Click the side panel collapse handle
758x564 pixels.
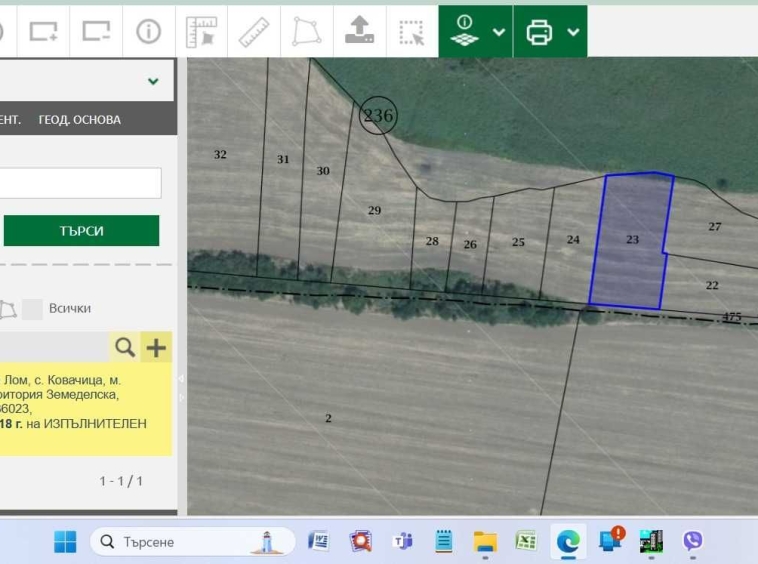coord(182,388)
